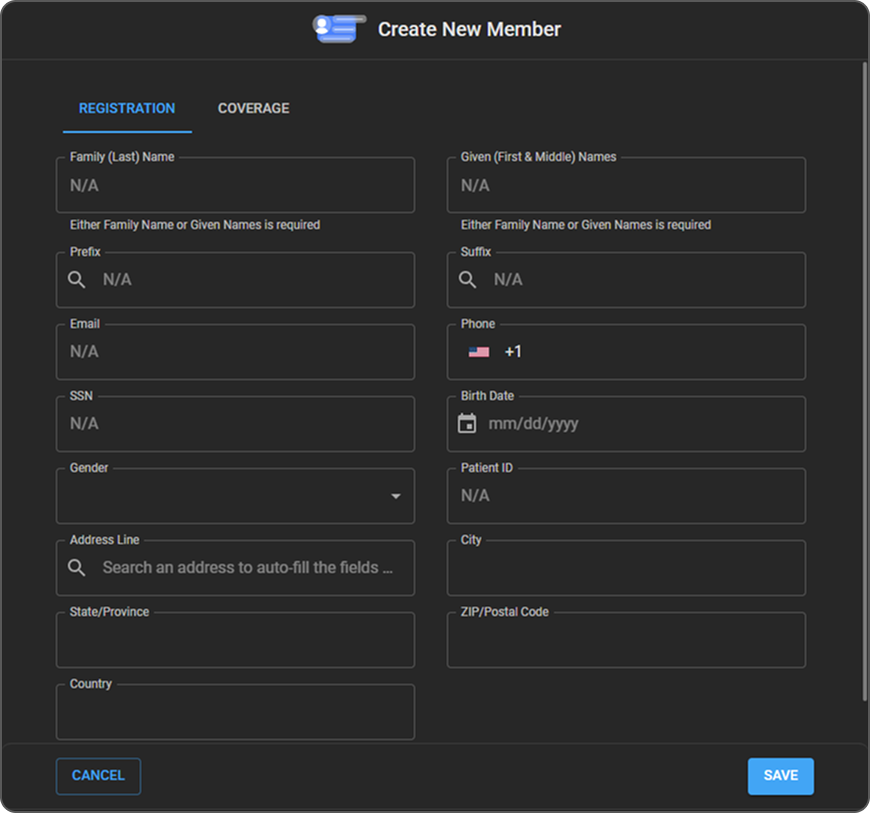Image resolution: width=870 pixels, height=813 pixels.
Task: Click the 'Create New Member' title text
Action: pos(469,29)
